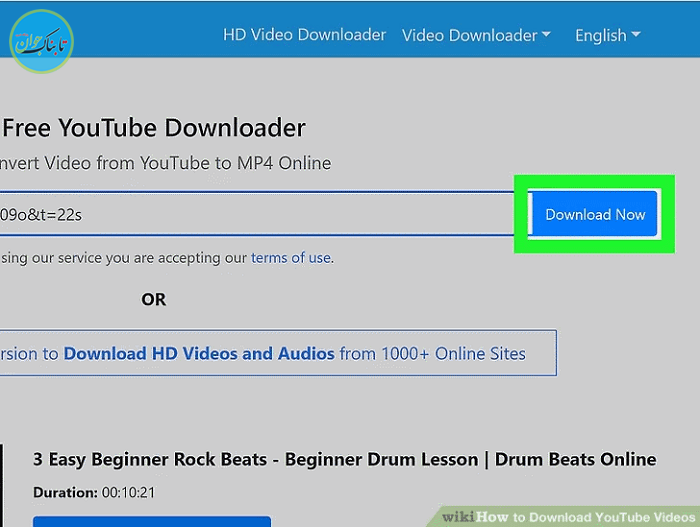
Task: Open the HD Video Downloader page
Action: [304, 35]
